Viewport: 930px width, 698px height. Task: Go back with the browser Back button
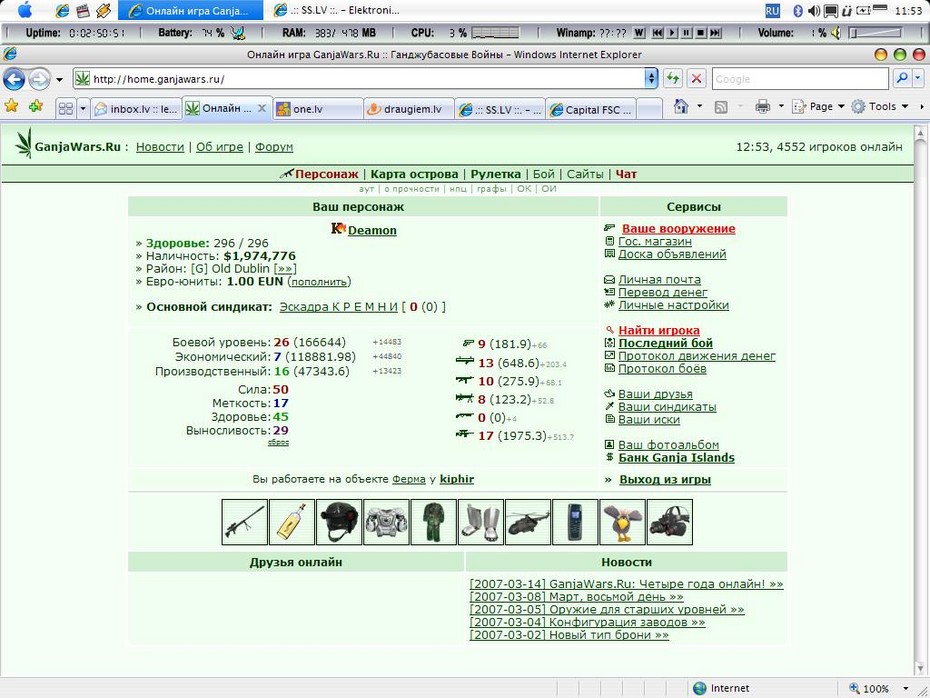(14, 79)
